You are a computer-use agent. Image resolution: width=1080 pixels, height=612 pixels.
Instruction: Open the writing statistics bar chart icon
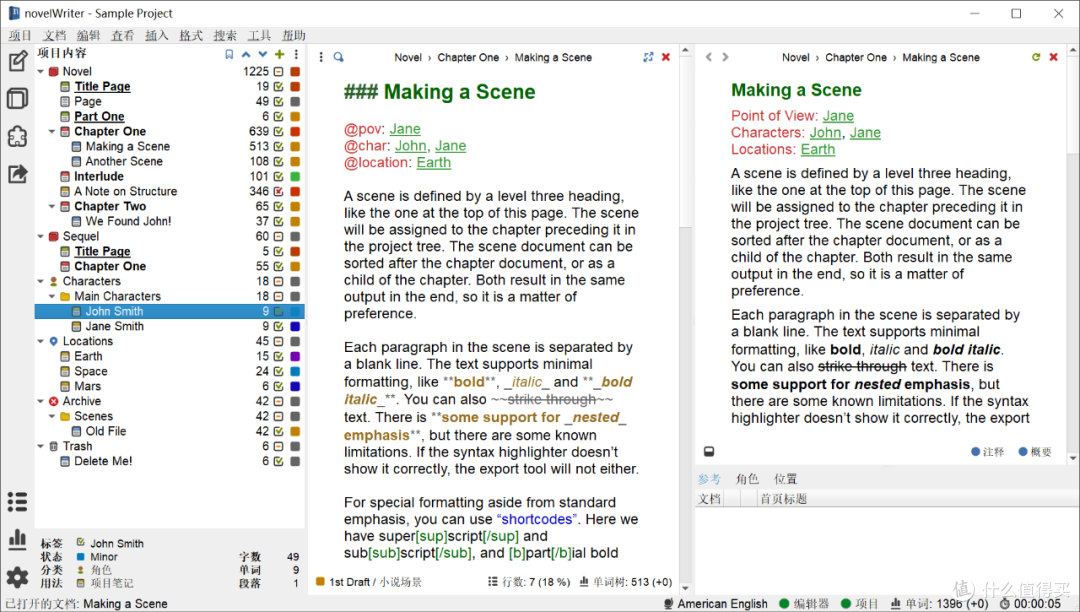point(17,539)
